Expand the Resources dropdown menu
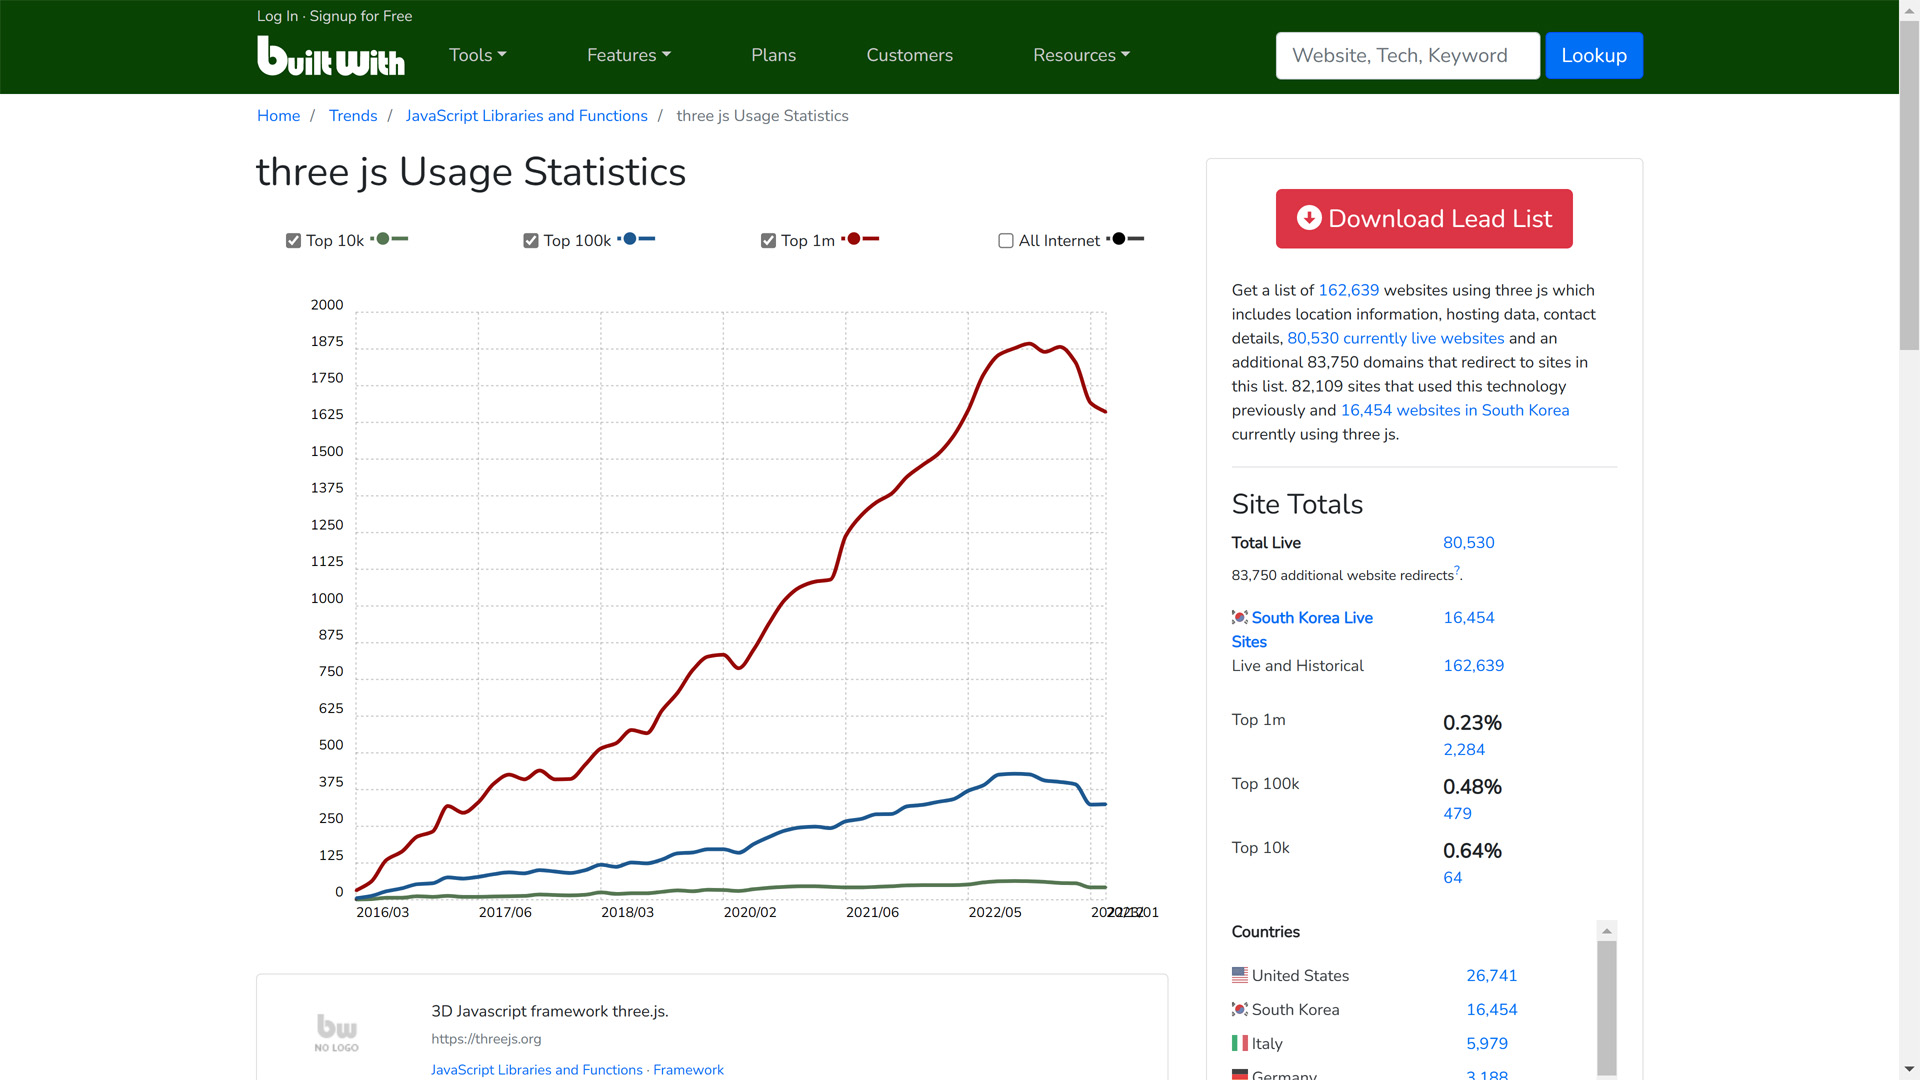 pos(1081,55)
